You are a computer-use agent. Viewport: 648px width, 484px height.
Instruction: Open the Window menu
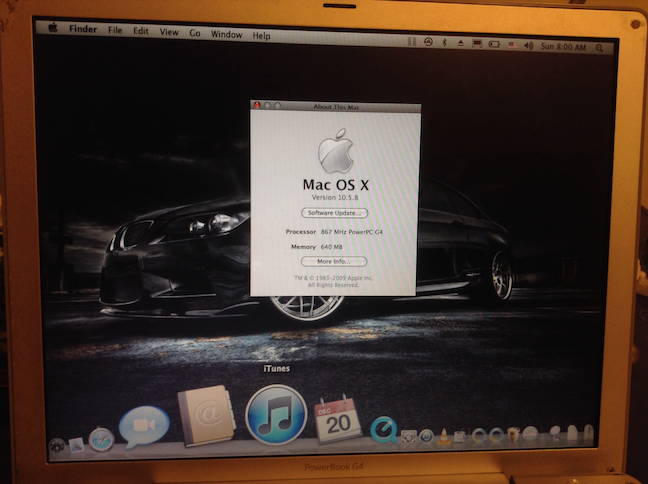click(x=226, y=34)
